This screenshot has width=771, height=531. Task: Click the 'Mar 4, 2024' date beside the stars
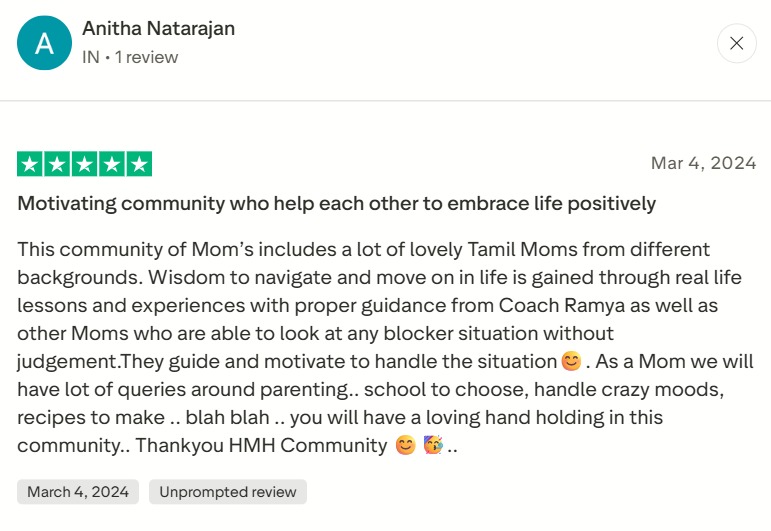pyautogui.click(x=703, y=163)
